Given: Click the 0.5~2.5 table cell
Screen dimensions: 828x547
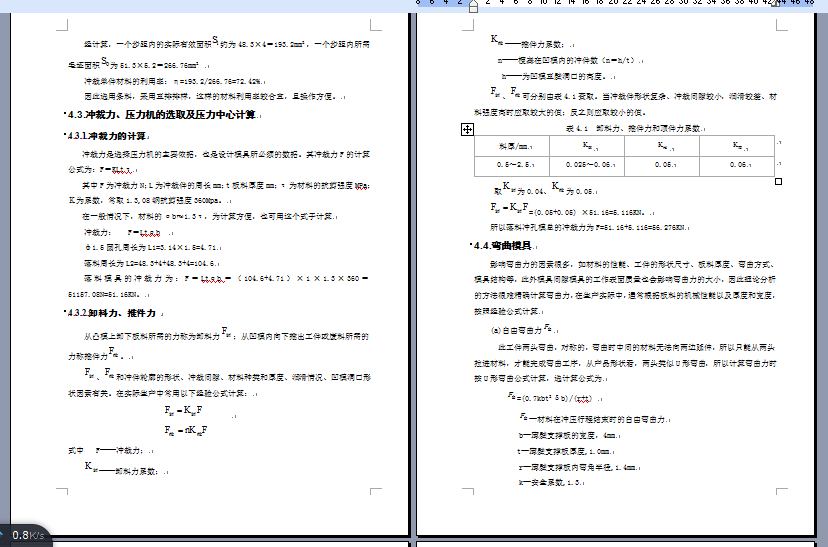Looking at the screenshot, I should (512, 165).
